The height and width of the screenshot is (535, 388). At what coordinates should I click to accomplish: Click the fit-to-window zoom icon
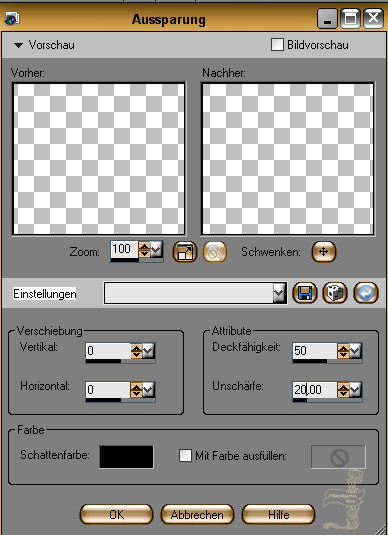tap(185, 252)
